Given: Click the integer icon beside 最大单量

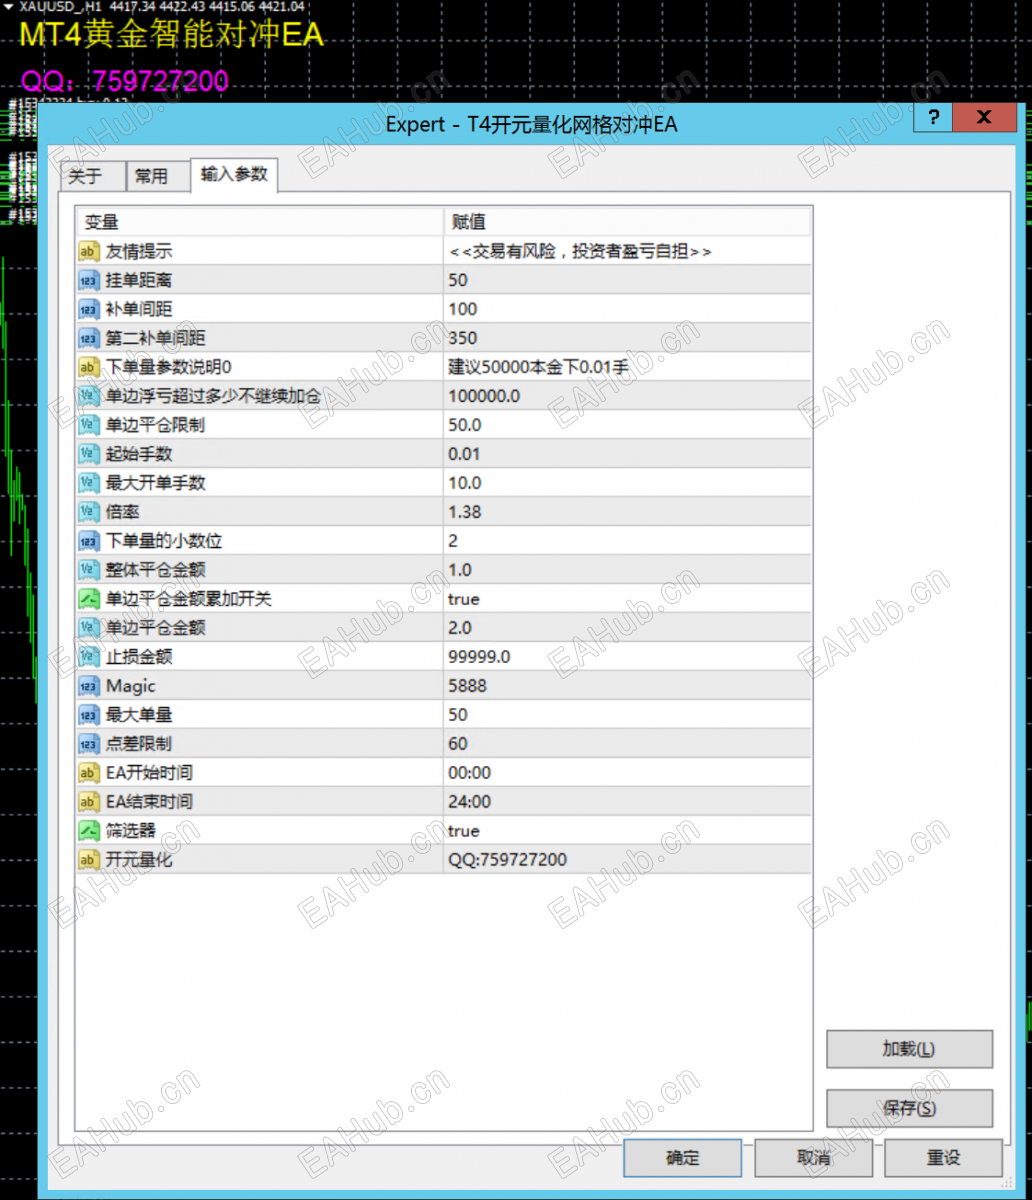Looking at the screenshot, I should click(89, 715).
